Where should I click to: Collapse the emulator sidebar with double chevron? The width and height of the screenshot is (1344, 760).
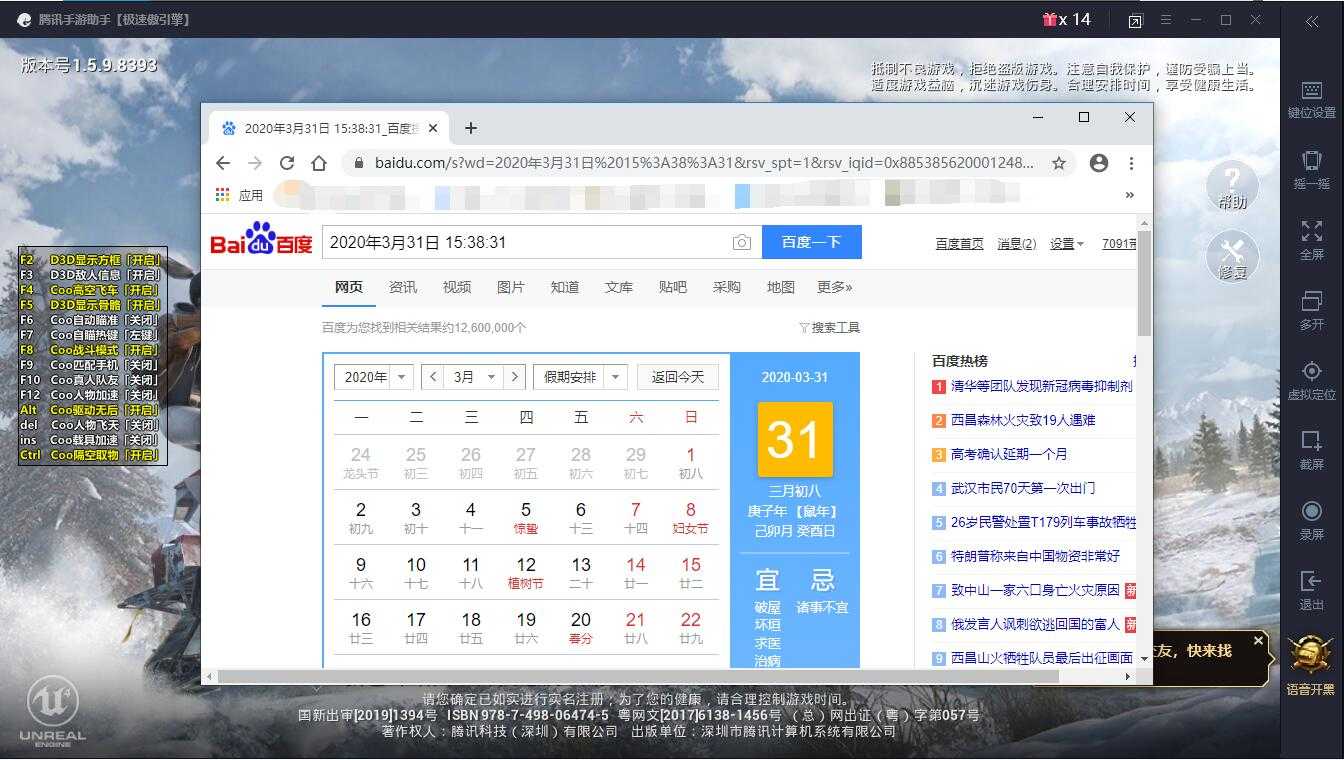1311,21
